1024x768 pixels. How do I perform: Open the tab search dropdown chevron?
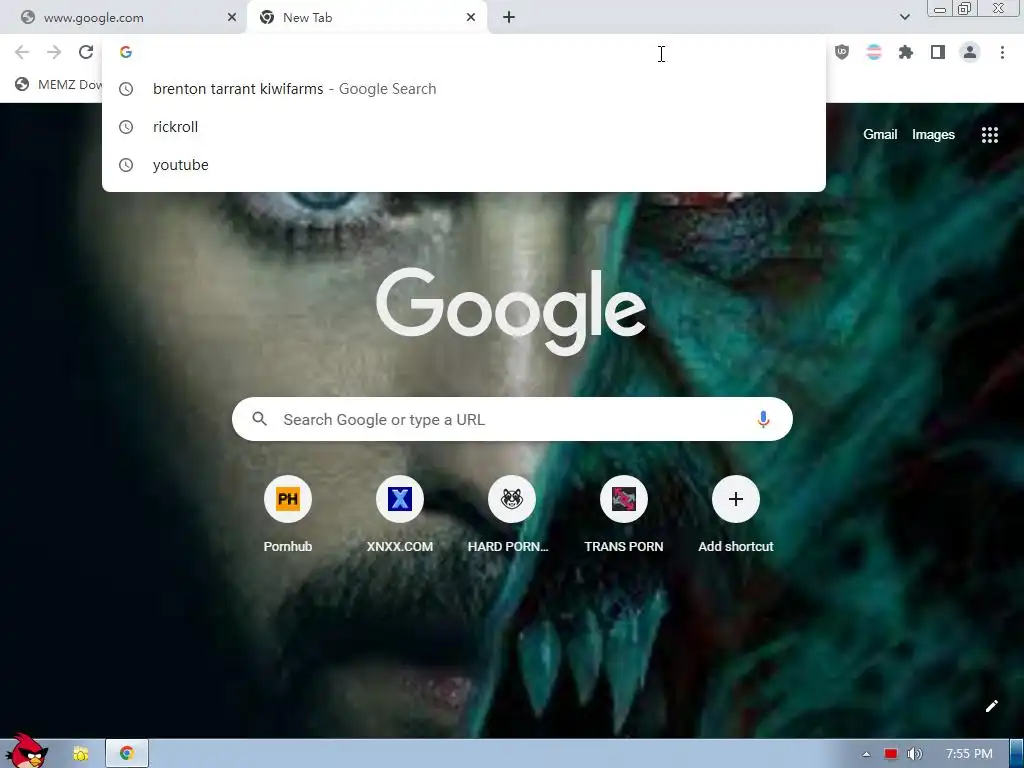[x=904, y=17]
